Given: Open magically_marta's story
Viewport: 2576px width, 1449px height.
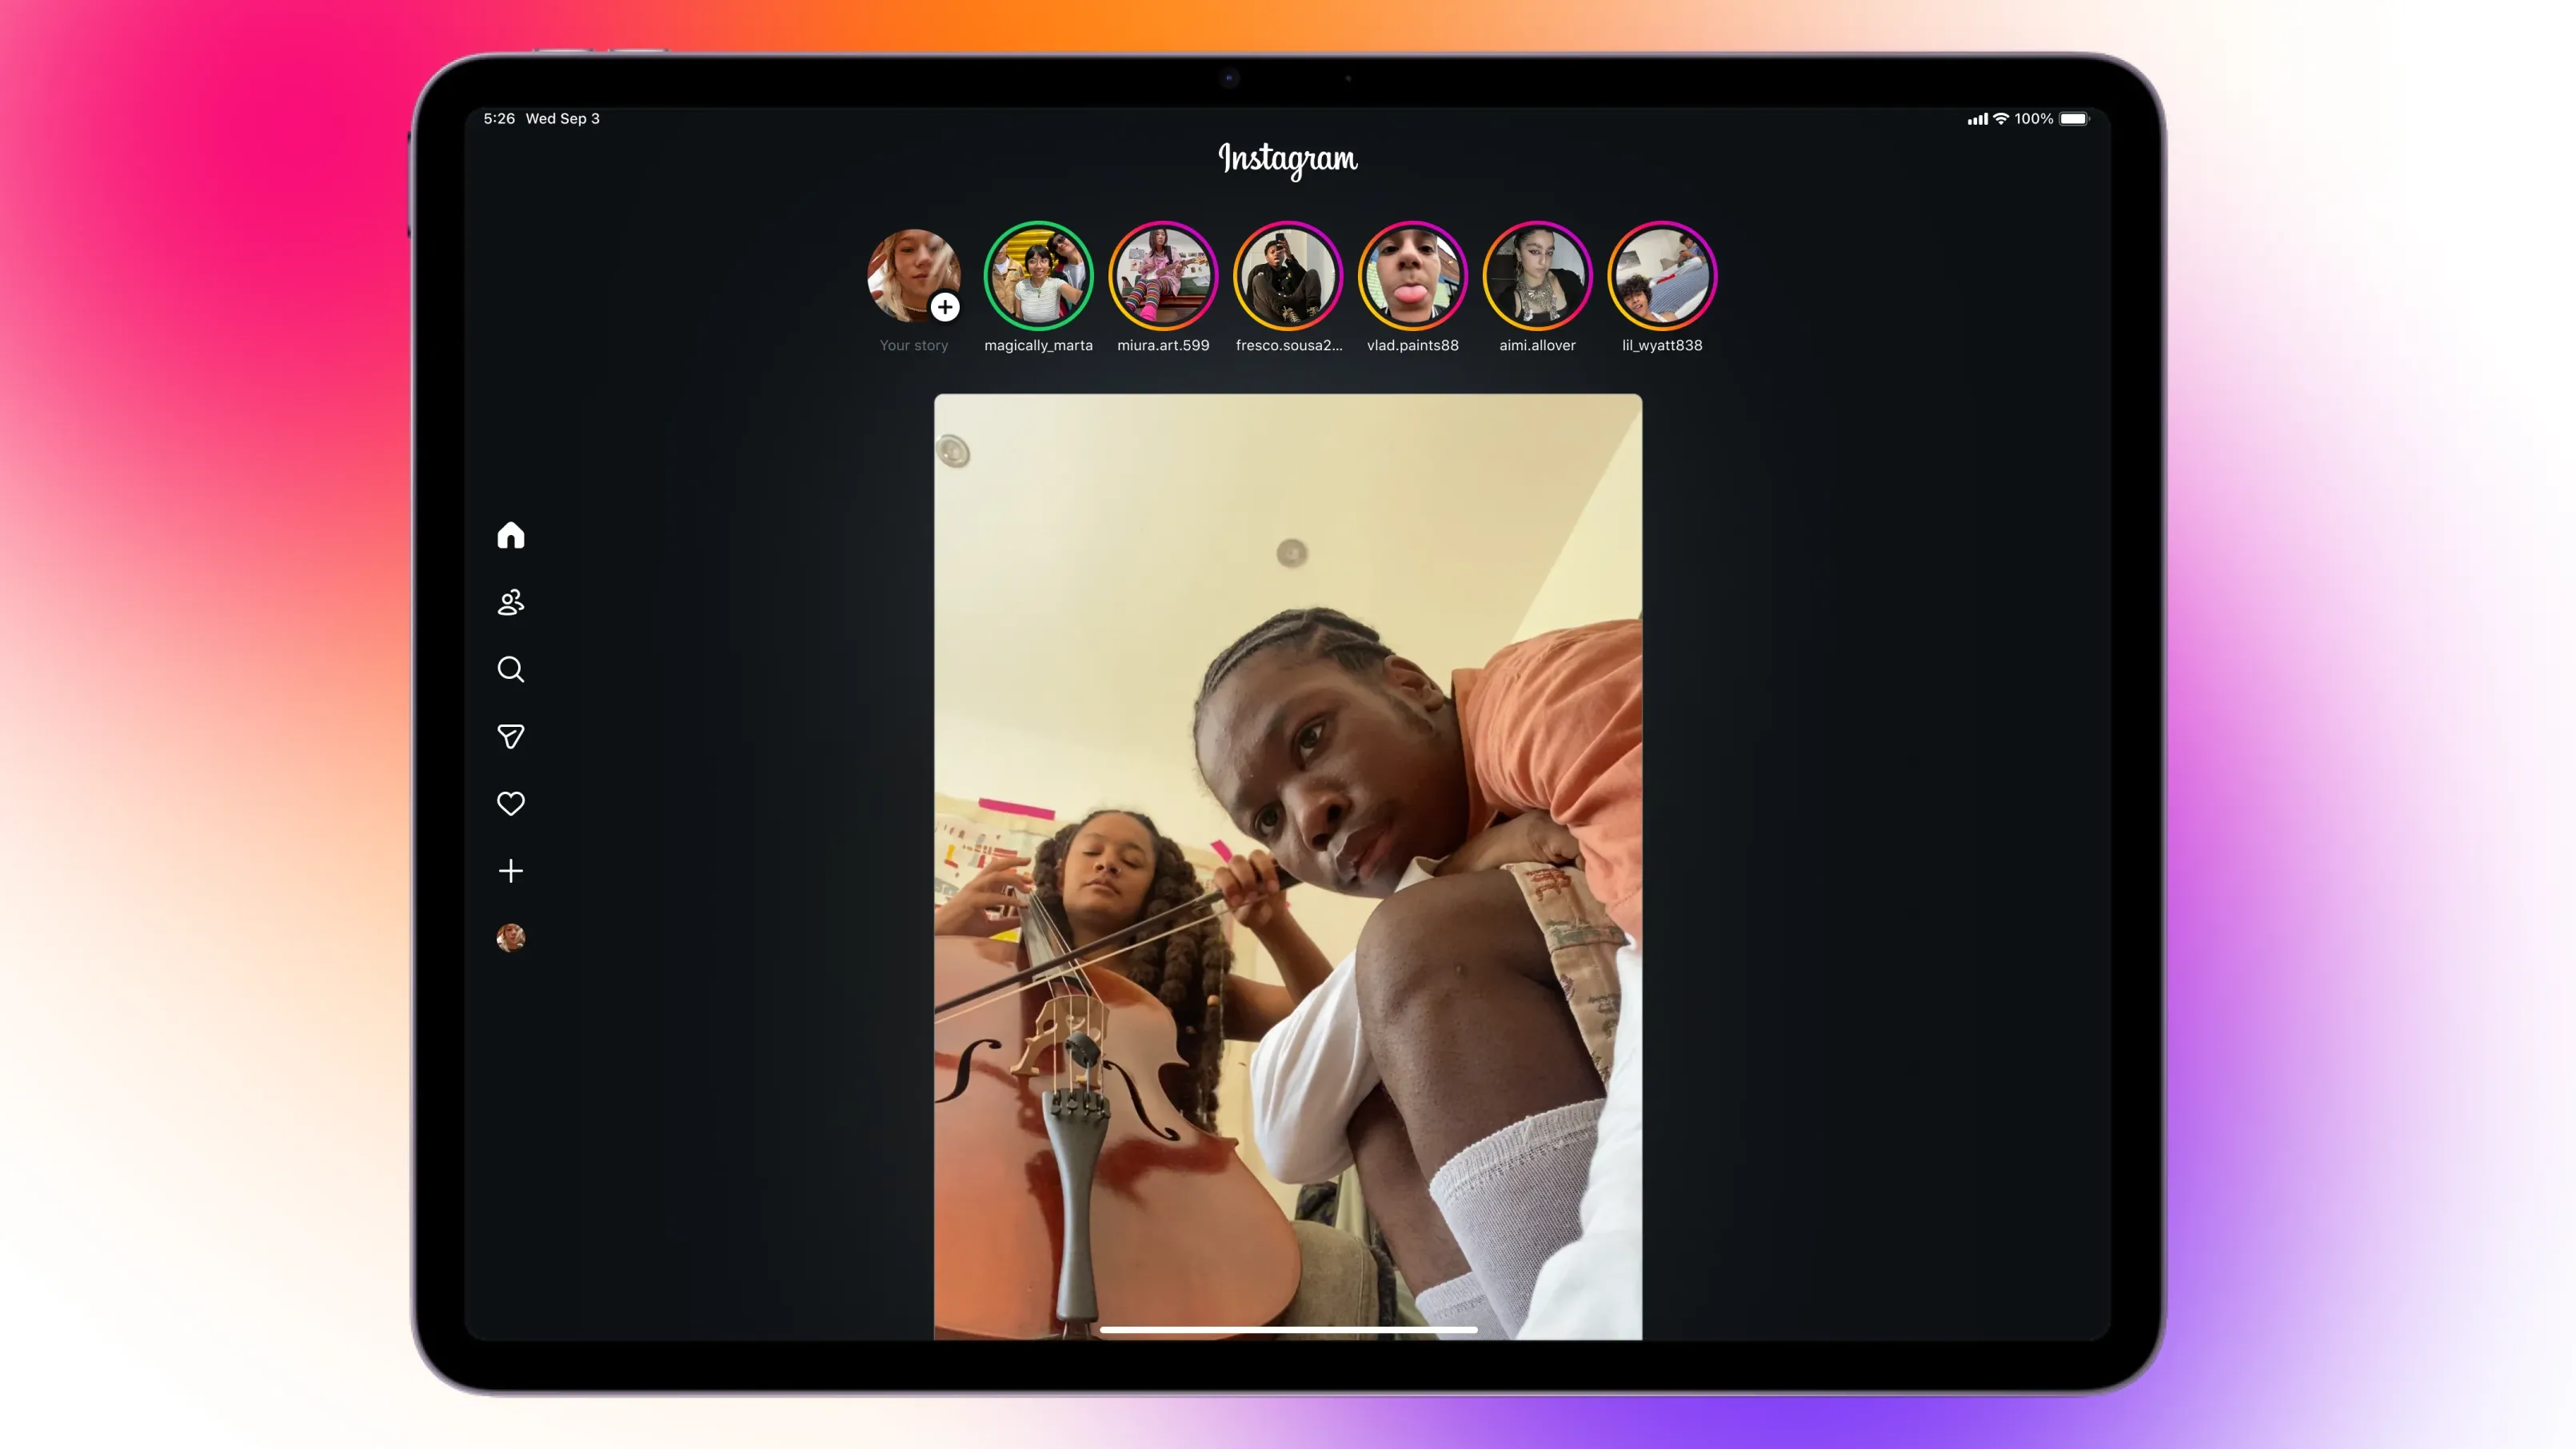Looking at the screenshot, I should 1039,275.
